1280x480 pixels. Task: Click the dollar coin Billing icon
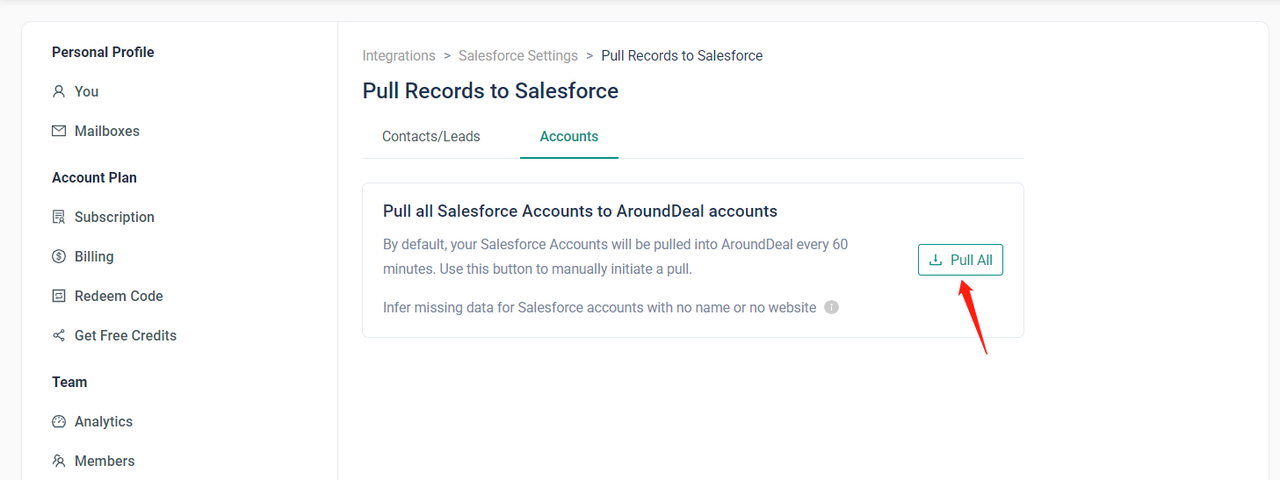(x=59, y=257)
